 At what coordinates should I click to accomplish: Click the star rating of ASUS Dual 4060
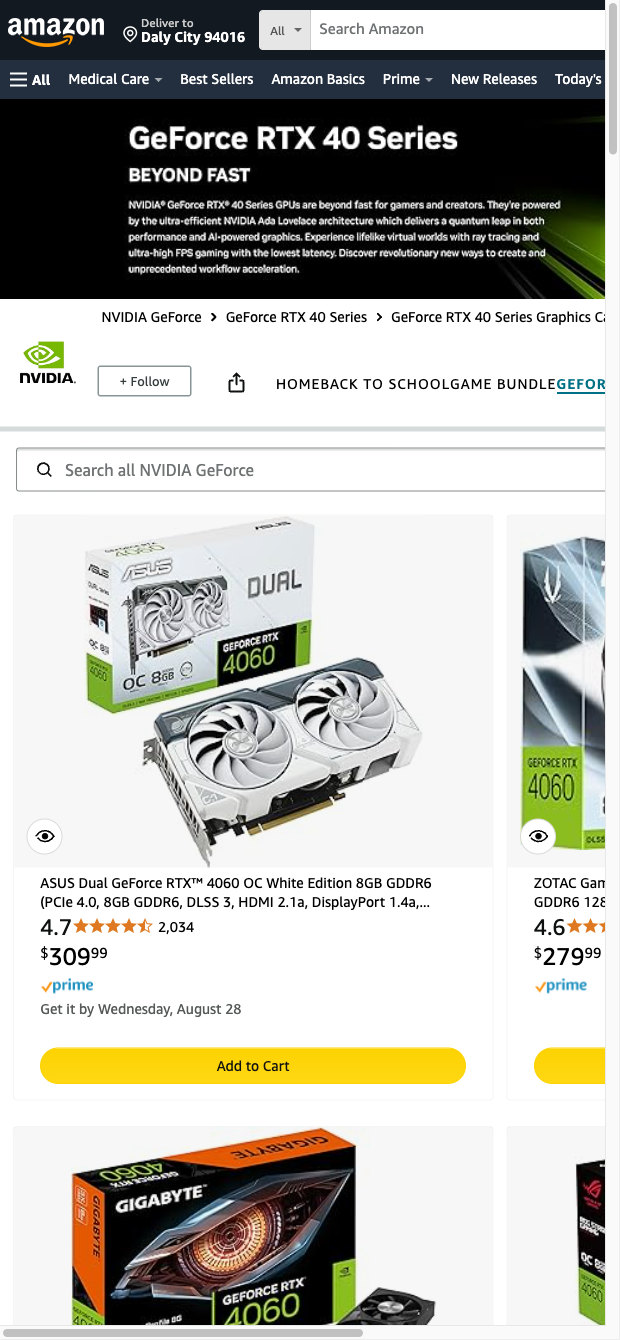pyautogui.click(x=113, y=927)
